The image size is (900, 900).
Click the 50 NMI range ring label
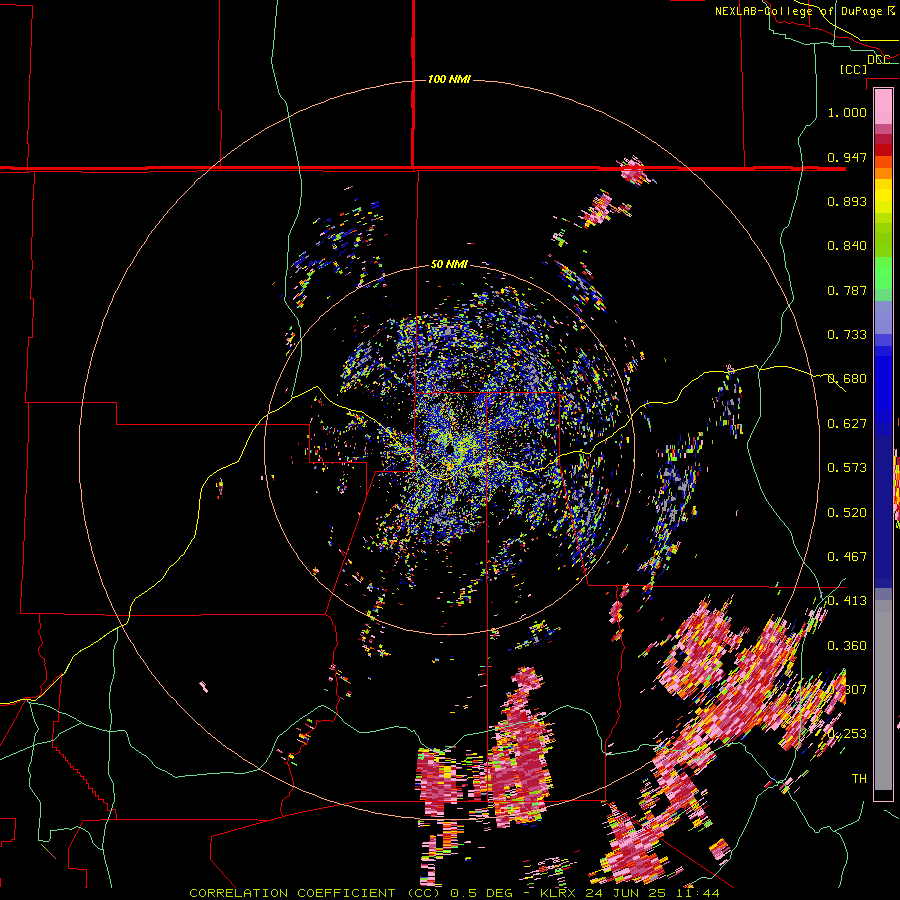pos(449,264)
